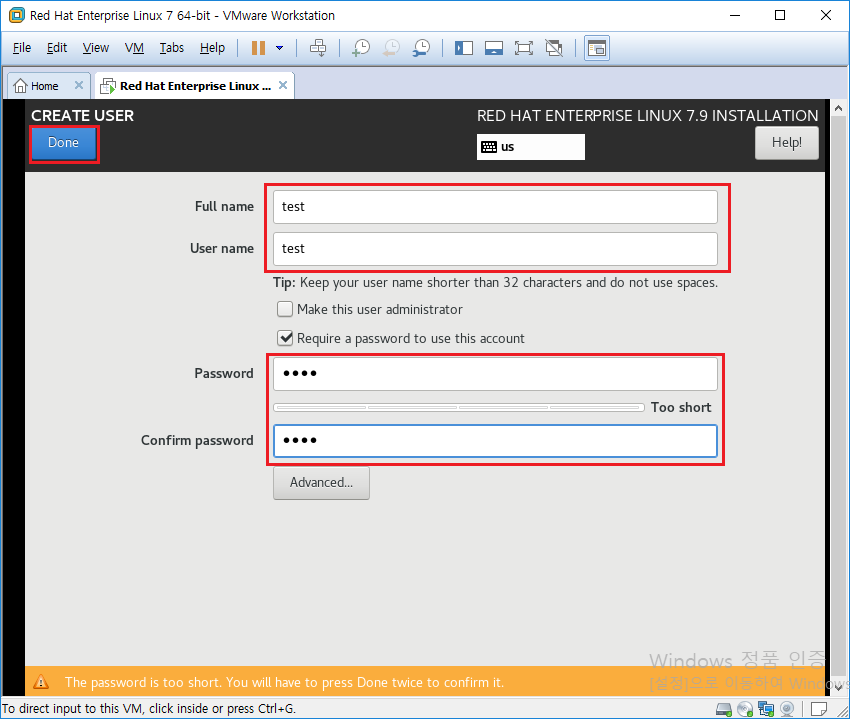Uncheck Require a password to use this account

285,338
